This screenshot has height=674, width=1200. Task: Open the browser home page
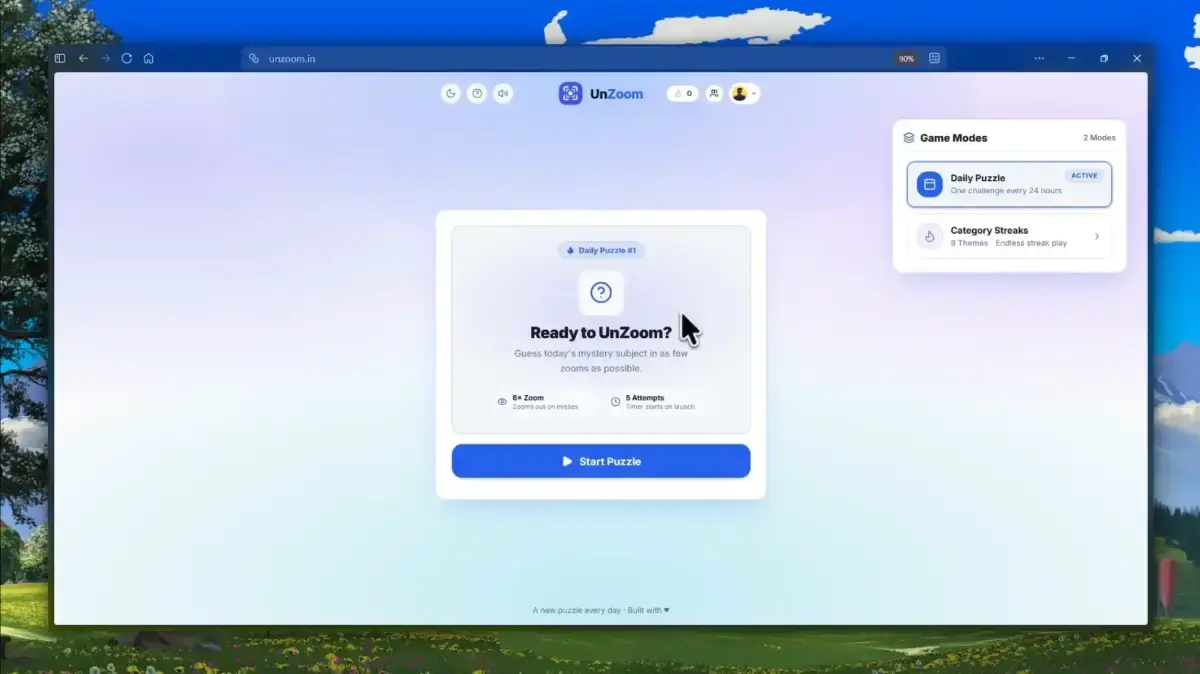(x=149, y=58)
